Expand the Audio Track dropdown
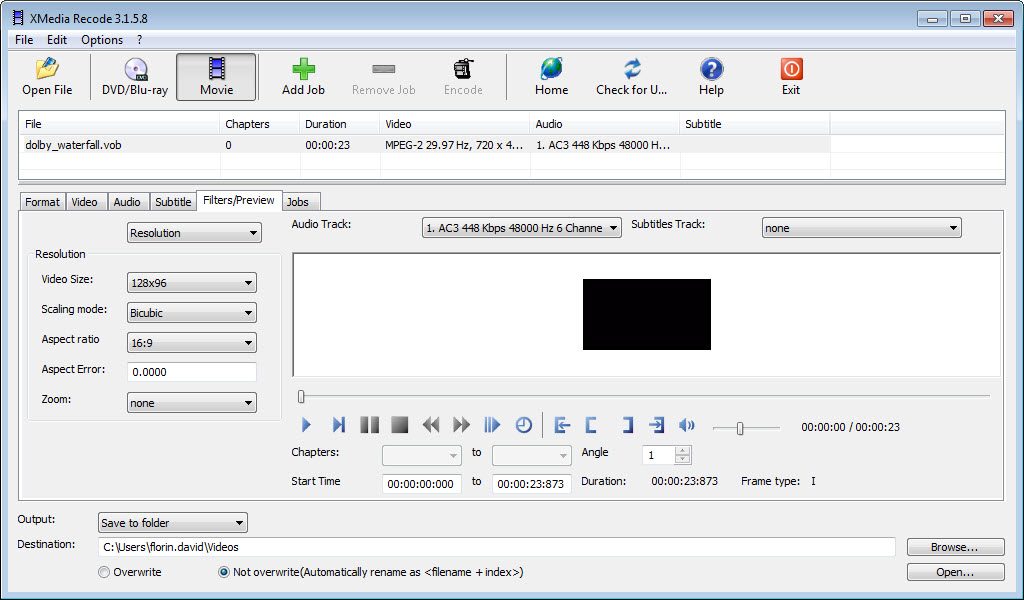 pyautogui.click(x=522, y=228)
